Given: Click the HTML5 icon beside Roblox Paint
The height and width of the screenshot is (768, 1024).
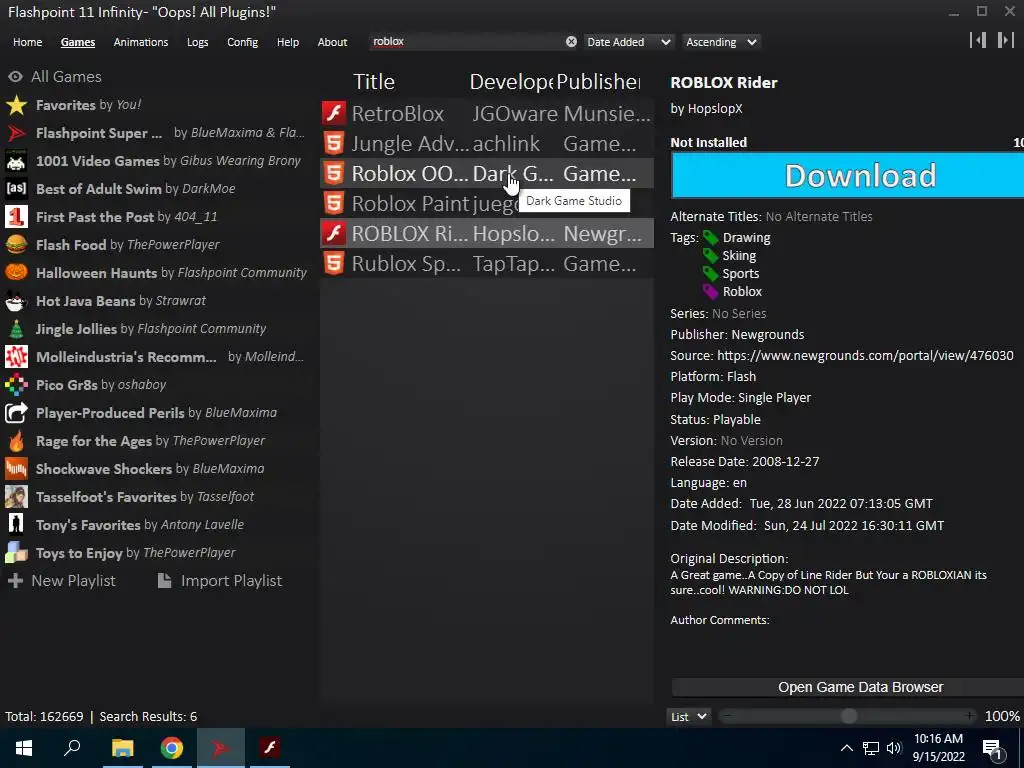Looking at the screenshot, I should click(x=334, y=203).
